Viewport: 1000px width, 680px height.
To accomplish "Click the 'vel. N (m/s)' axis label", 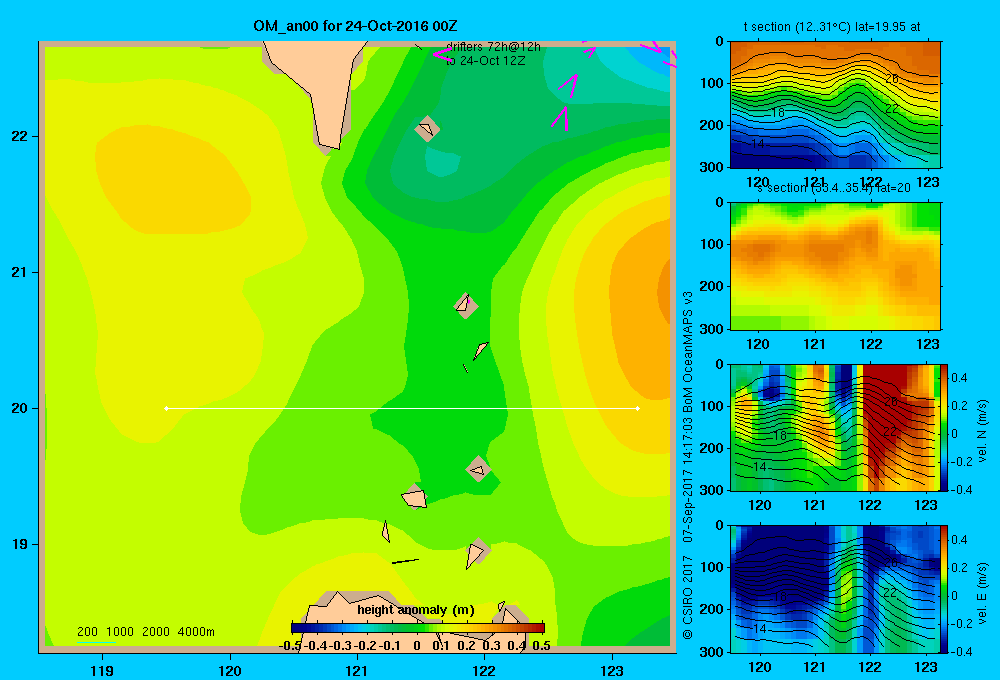I will pos(983,431).
